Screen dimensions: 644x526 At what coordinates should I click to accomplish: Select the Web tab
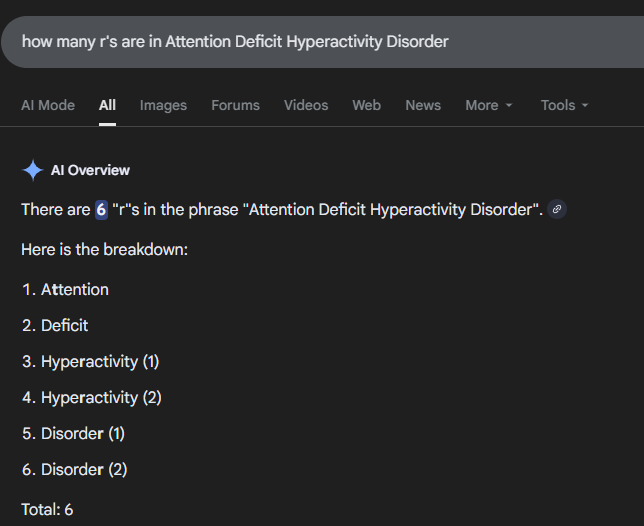366,105
